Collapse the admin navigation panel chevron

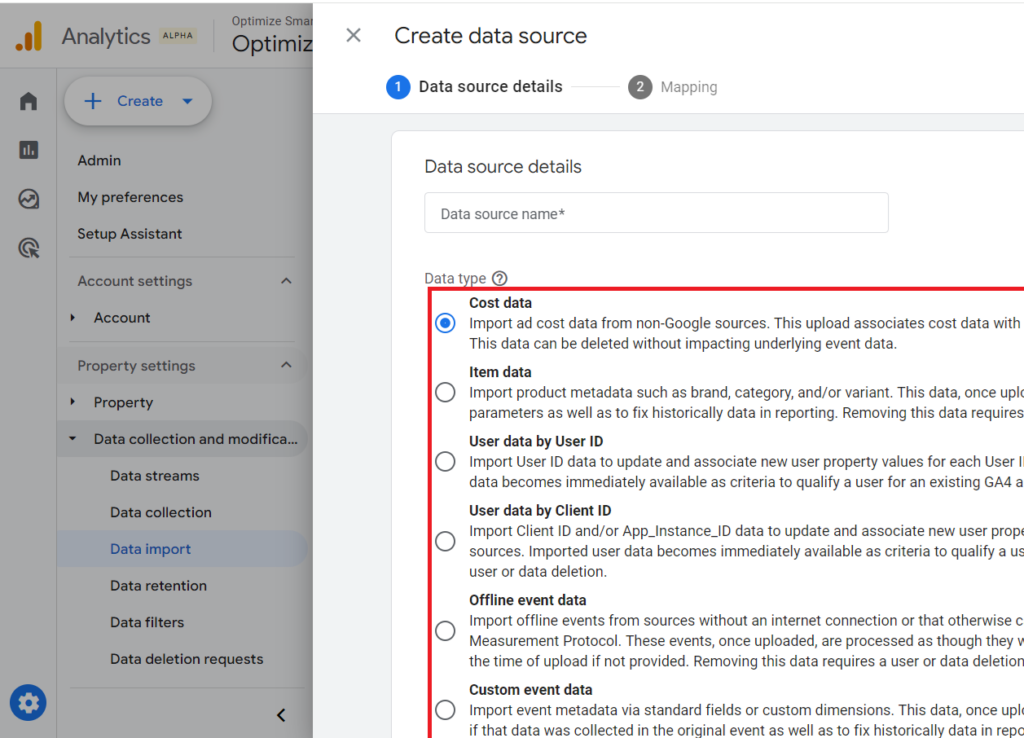pyautogui.click(x=281, y=715)
